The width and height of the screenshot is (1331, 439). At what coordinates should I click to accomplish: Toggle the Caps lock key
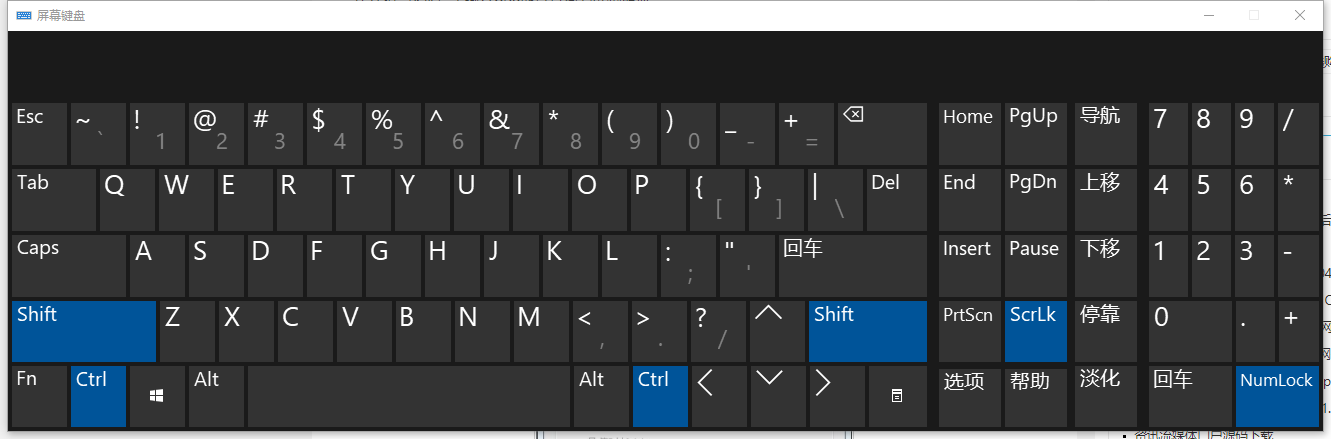click(69, 264)
